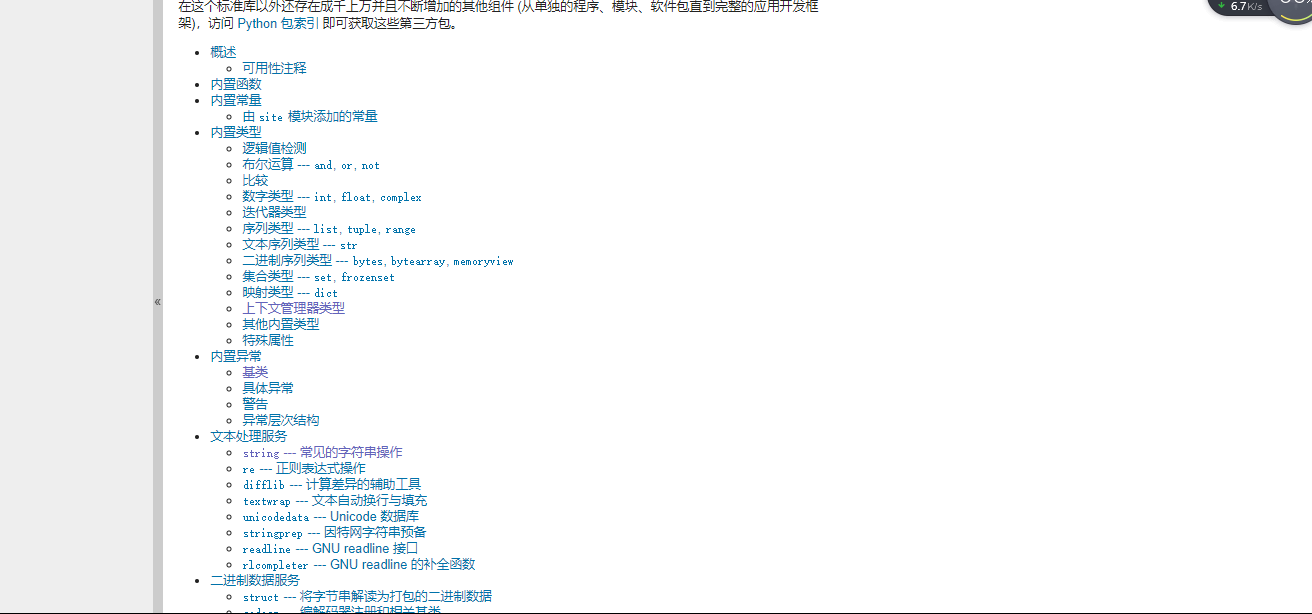
Task: Open 由 site 模块添加的常量
Action: tap(310, 116)
